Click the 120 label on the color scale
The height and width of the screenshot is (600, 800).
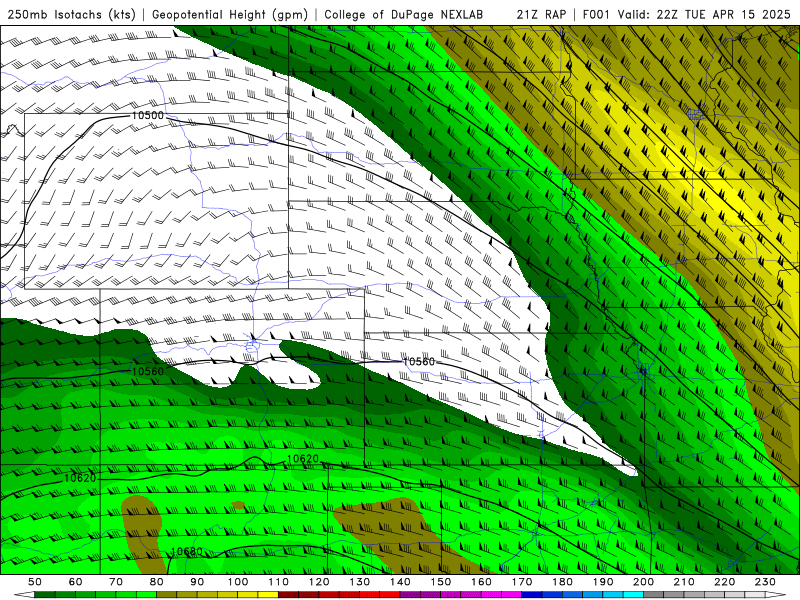point(319,582)
